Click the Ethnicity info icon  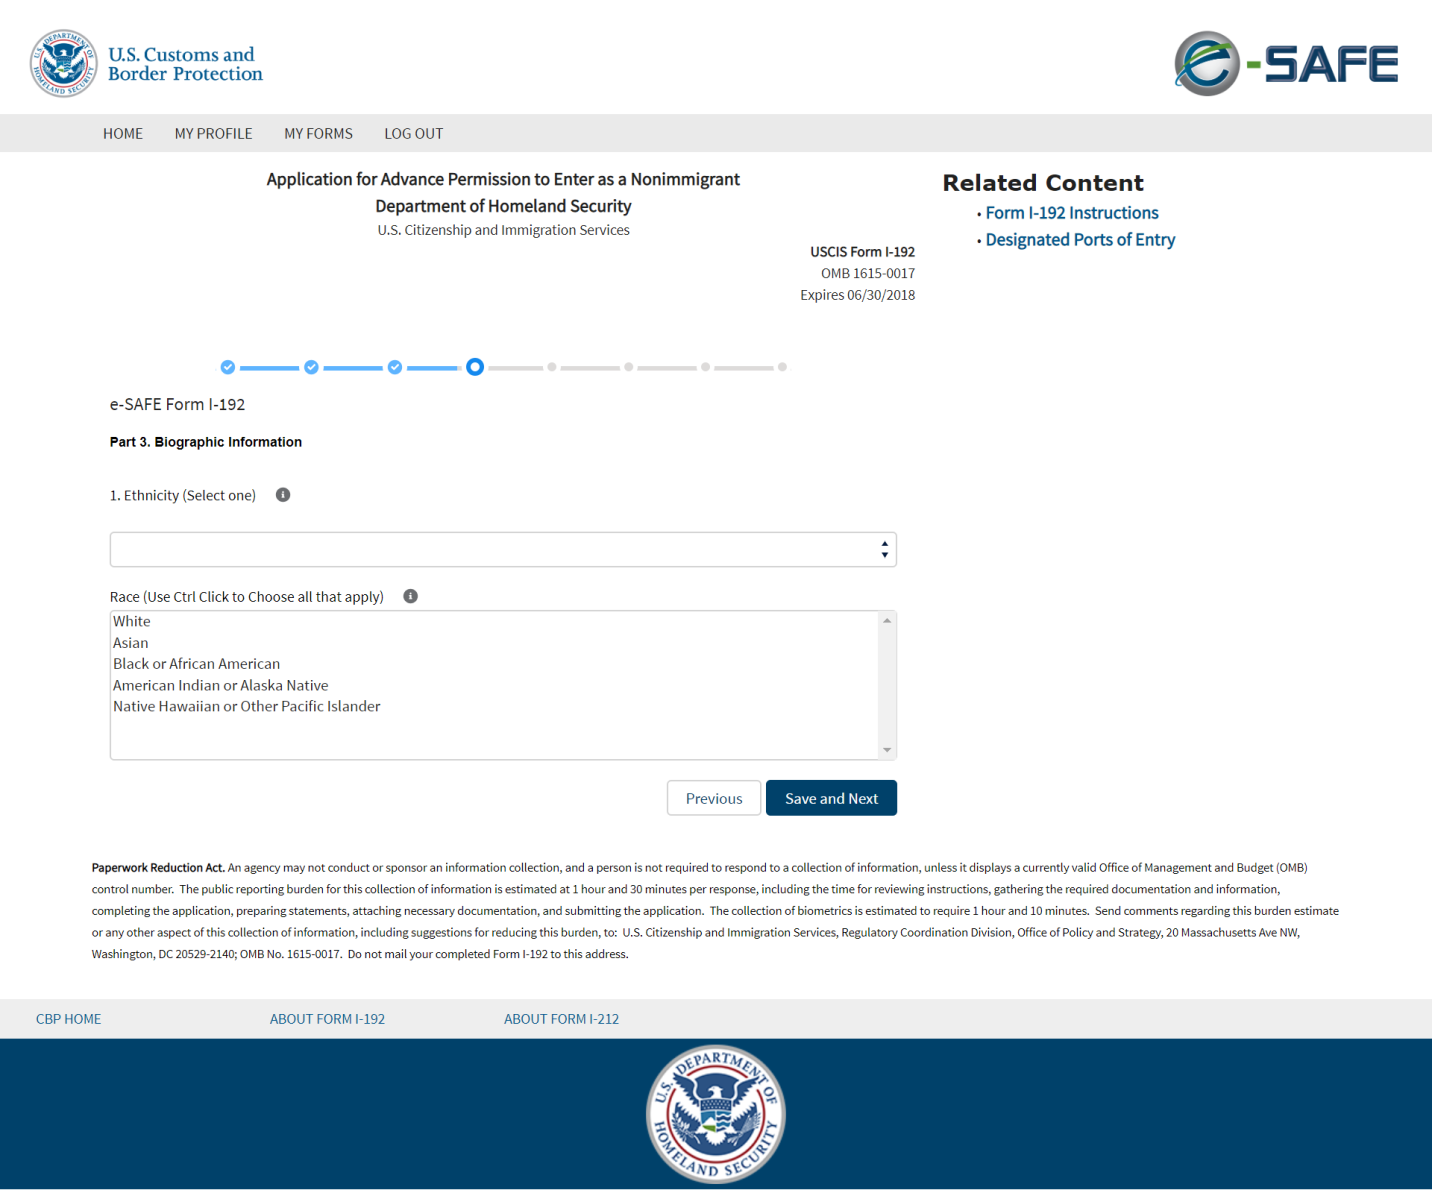[x=283, y=495]
